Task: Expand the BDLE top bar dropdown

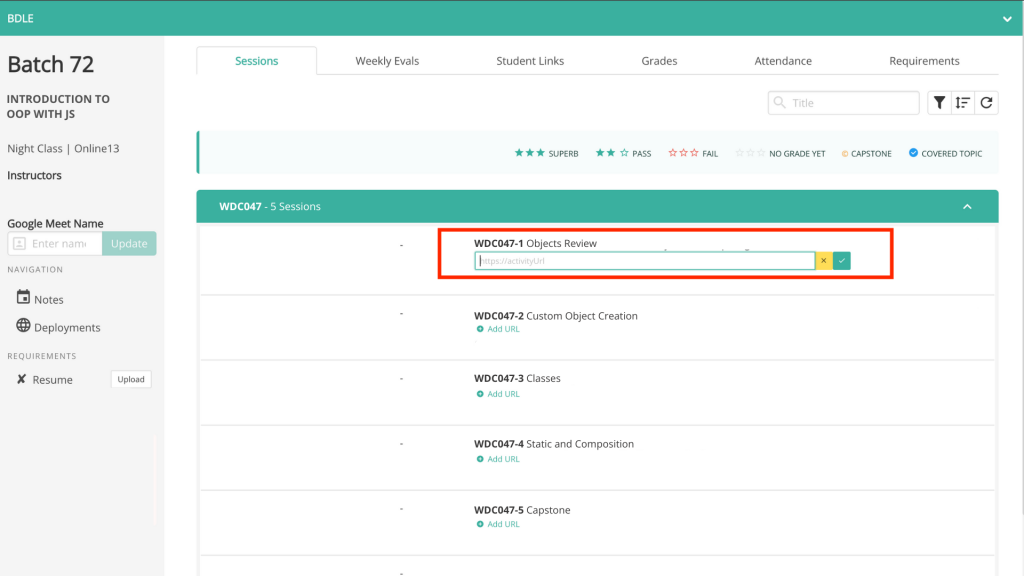Action: 1007,18
